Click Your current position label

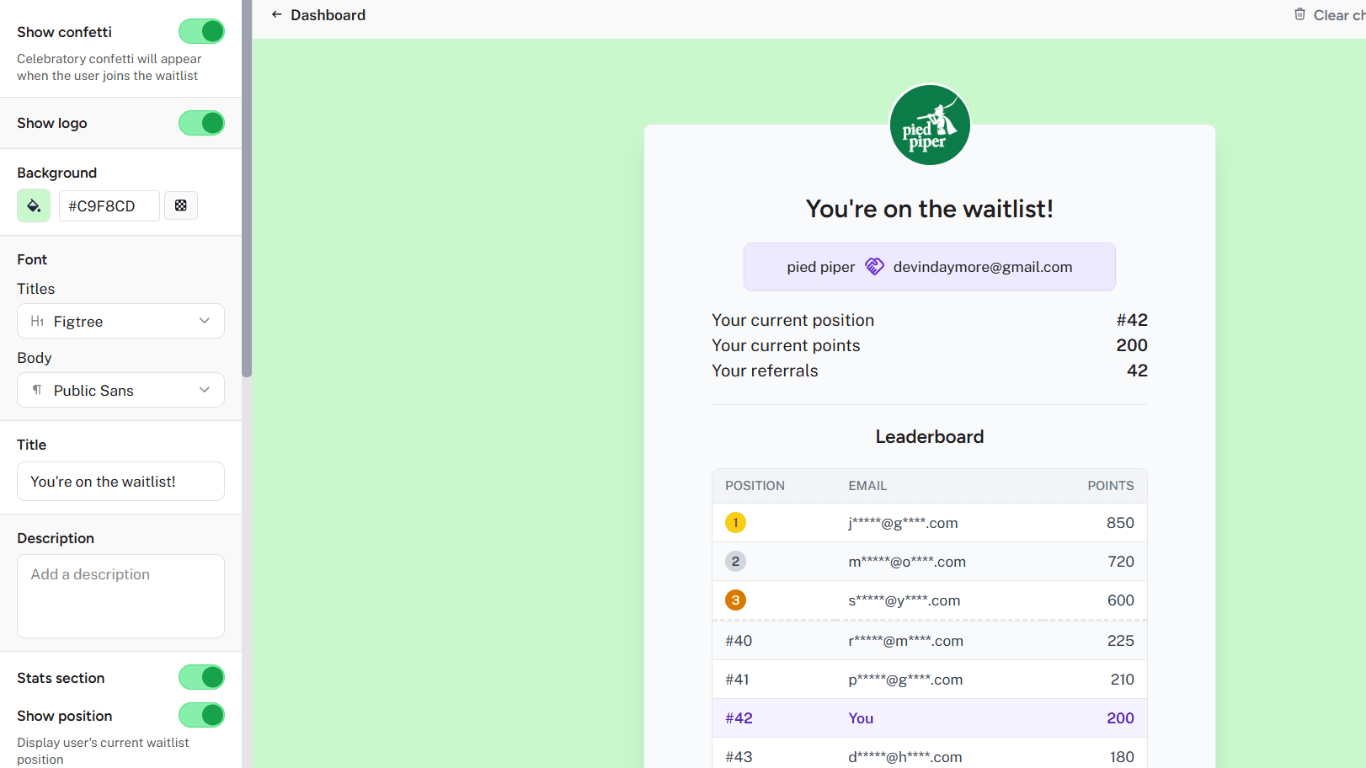pos(793,320)
